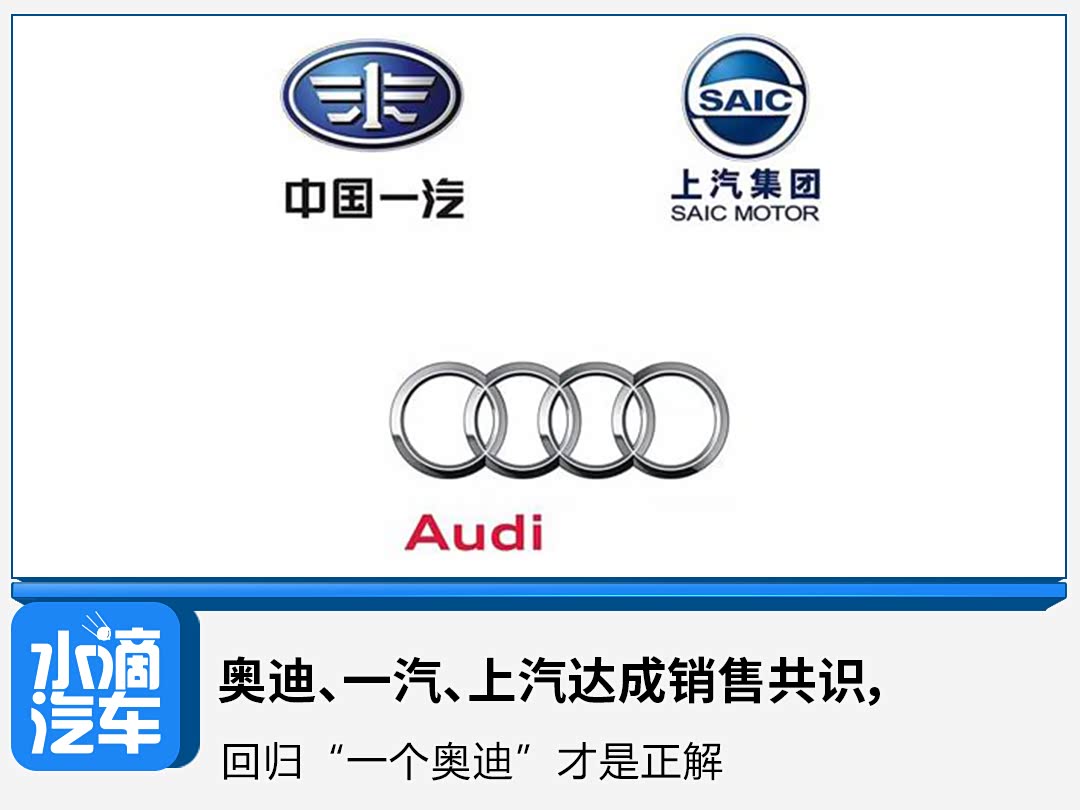Click the 中国一汽 text label
This screenshot has width=1080, height=810.
pyautogui.click(x=375, y=199)
